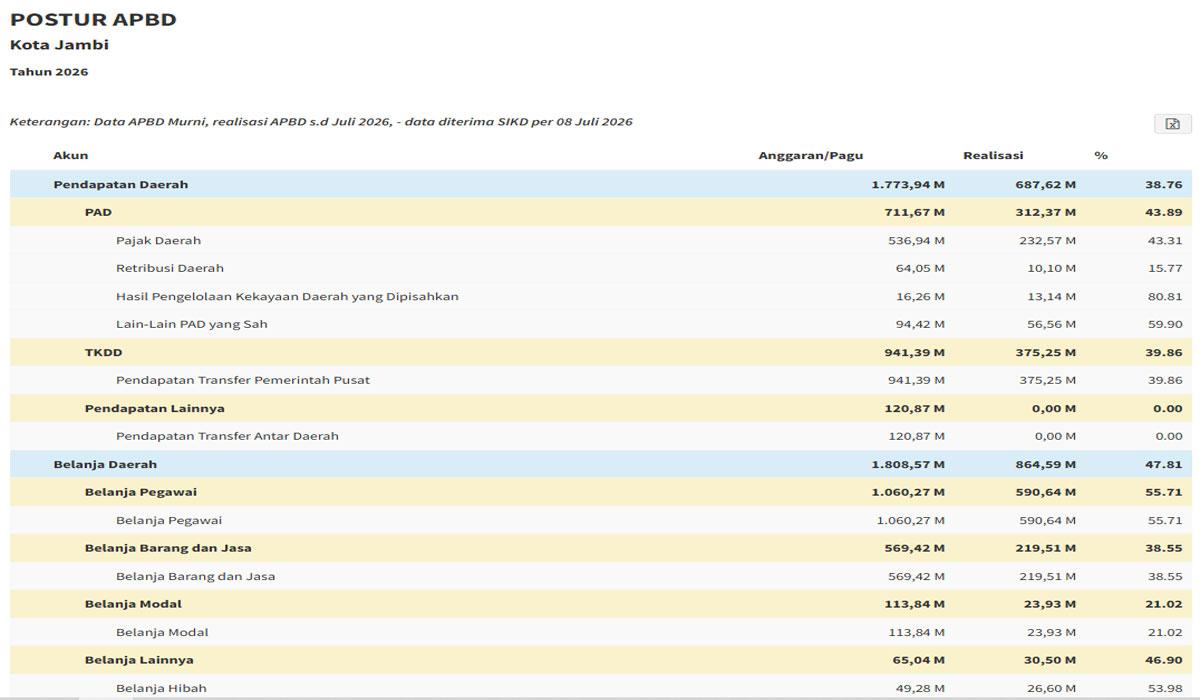Click the Excel export icon
This screenshot has height=700, width=1200.
click(1172, 124)
